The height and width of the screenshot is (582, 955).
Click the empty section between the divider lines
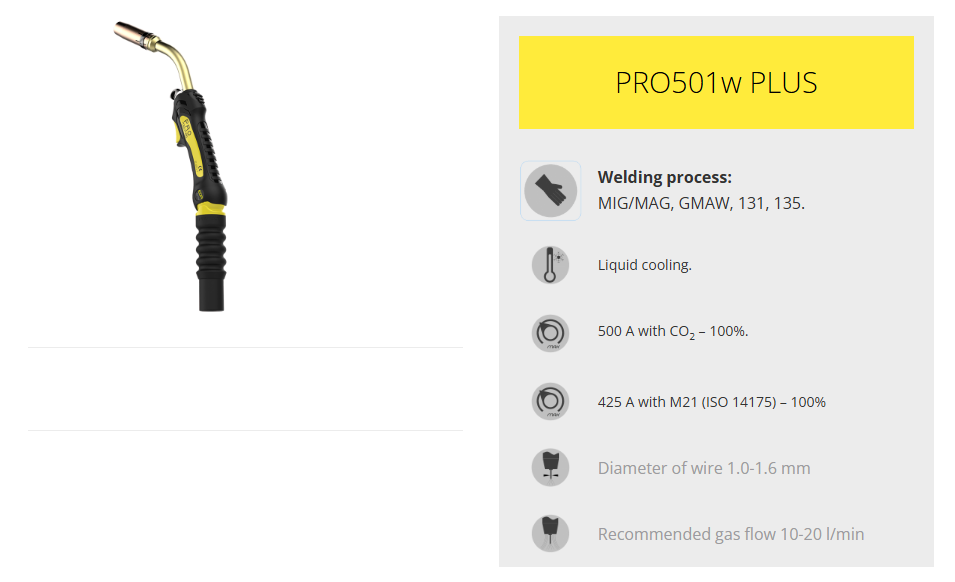[x=245, y=389]
